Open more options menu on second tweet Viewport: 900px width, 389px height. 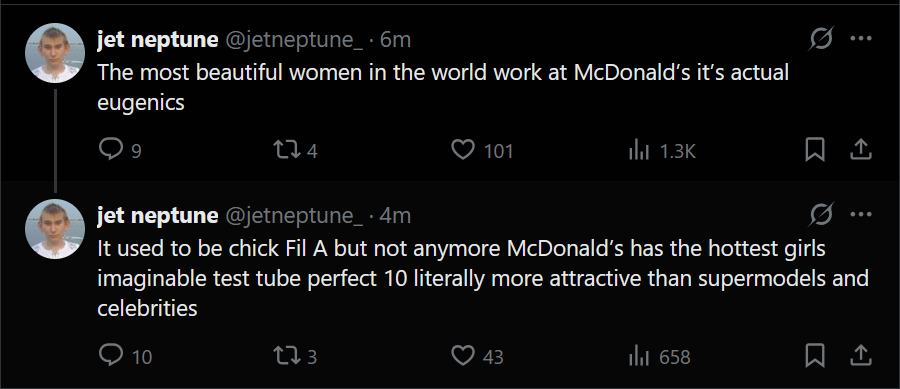point(860,215)
